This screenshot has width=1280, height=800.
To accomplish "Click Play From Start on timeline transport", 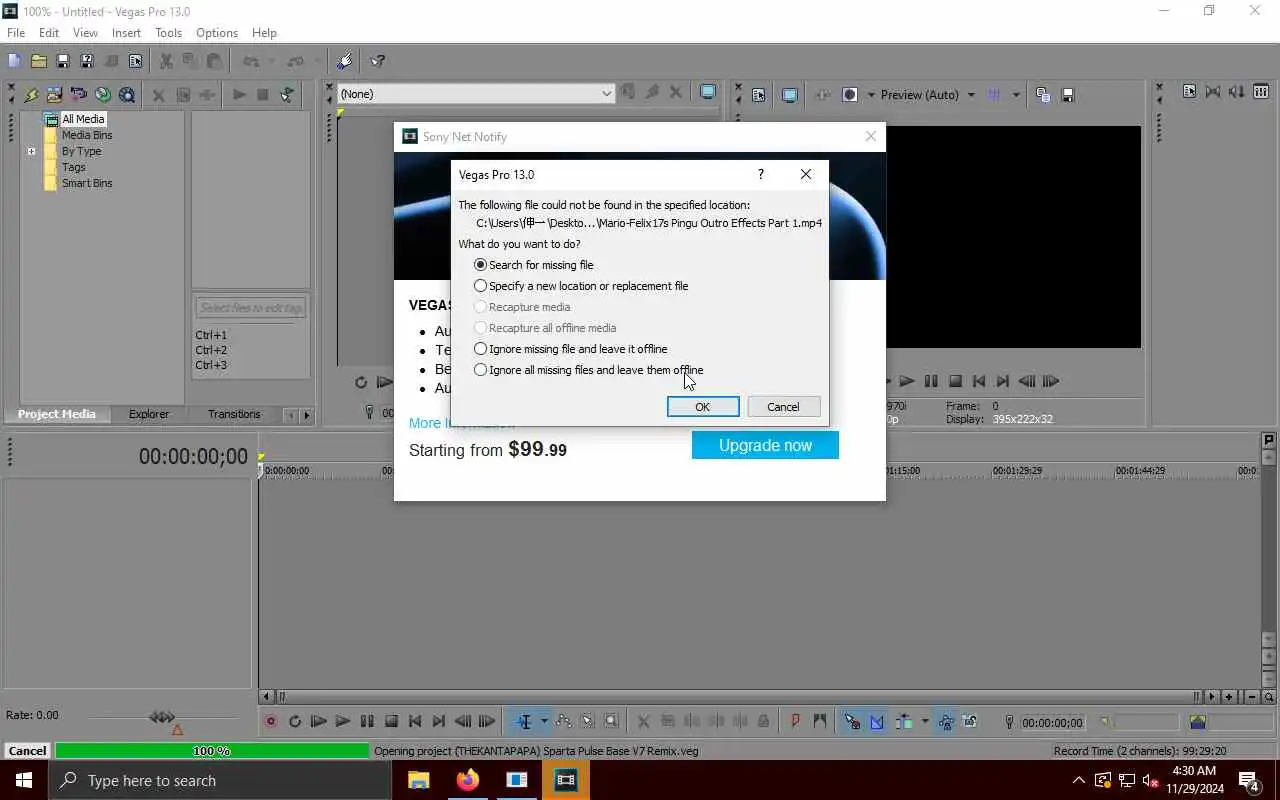I will 319,721.
